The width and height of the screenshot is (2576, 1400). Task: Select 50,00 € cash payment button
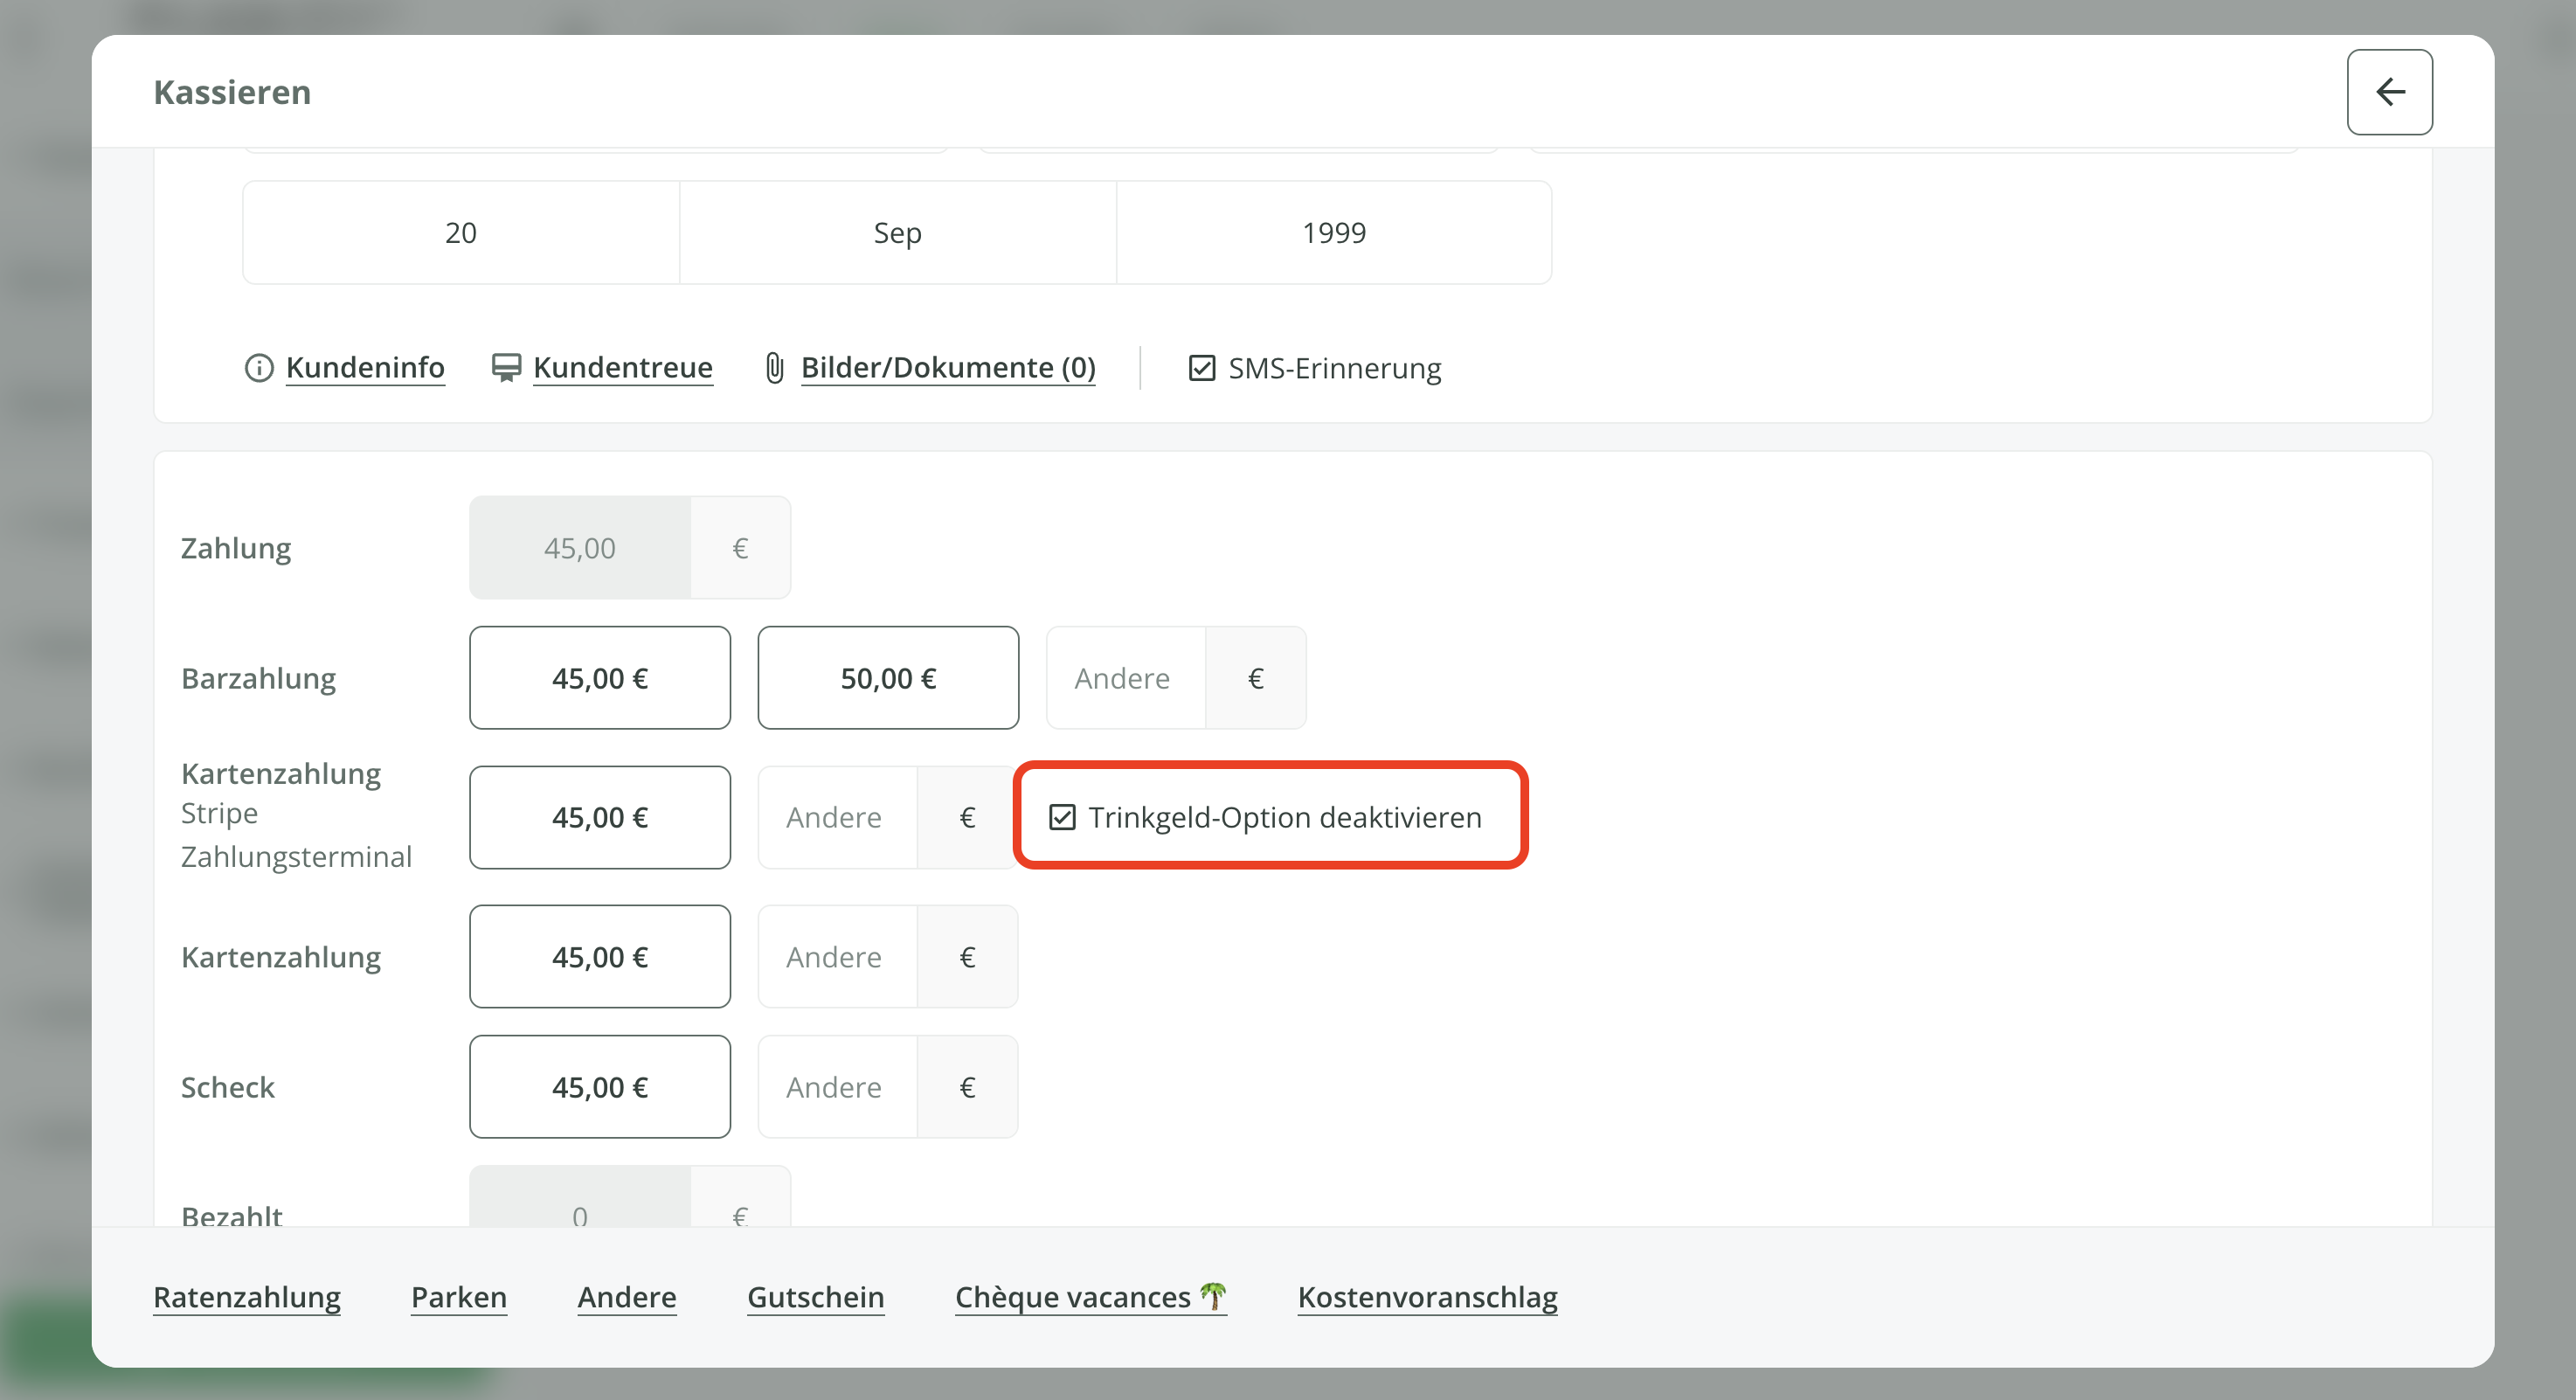pyautogui.click(x=888, y=678)
